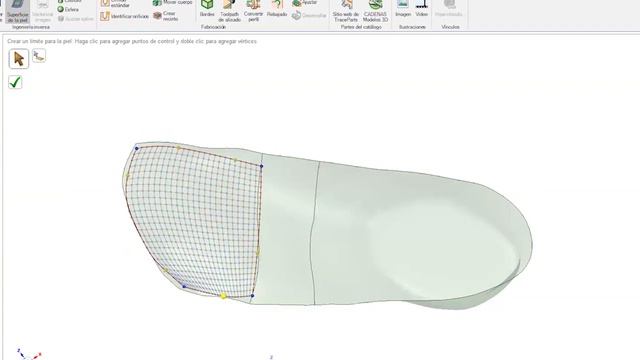Image resolution: width=640 pixels, height=360 pixels.
Task: Click the Ajustar spline option
Action: (x=76, y=19)
